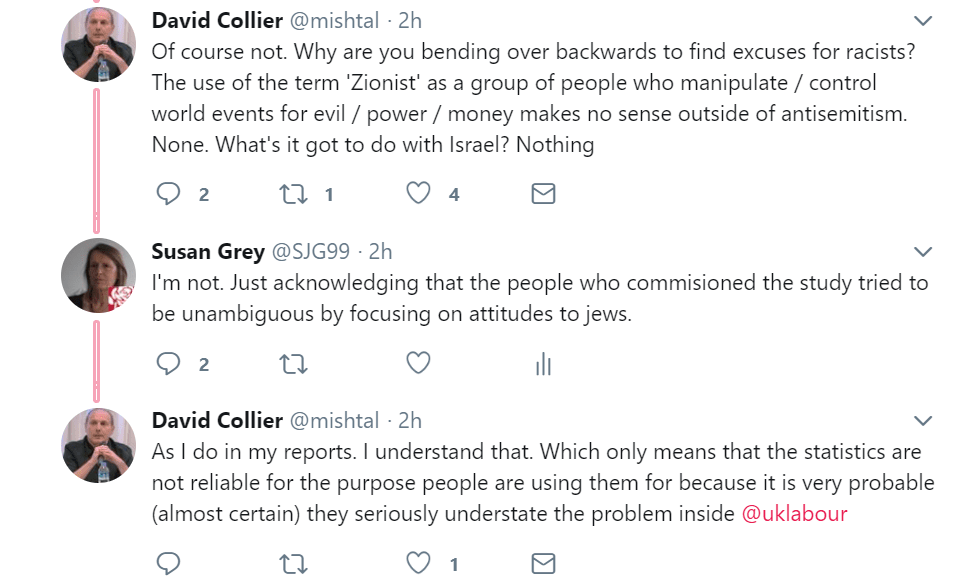This screenshot has width=960, height=586.
Task: Click Susan Grey's profile picture
Action: (98, 275)
